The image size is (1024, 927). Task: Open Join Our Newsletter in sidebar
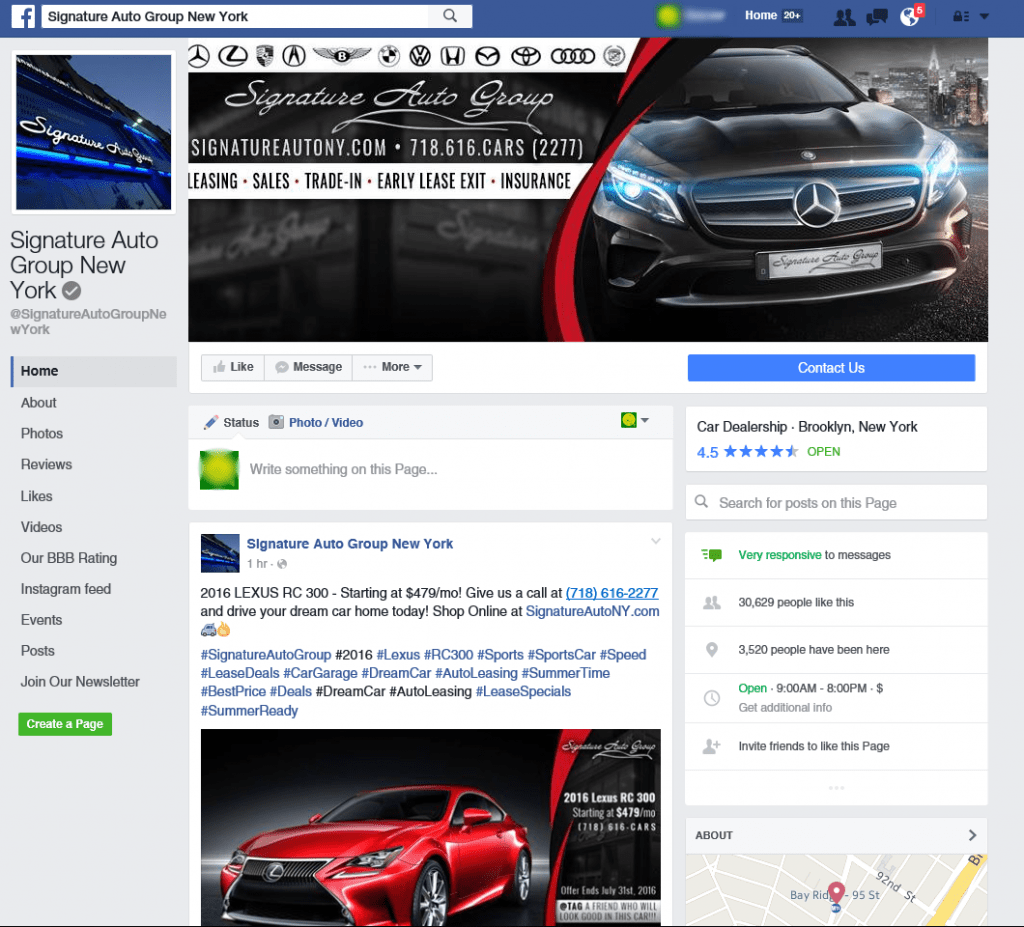point(80,682)
